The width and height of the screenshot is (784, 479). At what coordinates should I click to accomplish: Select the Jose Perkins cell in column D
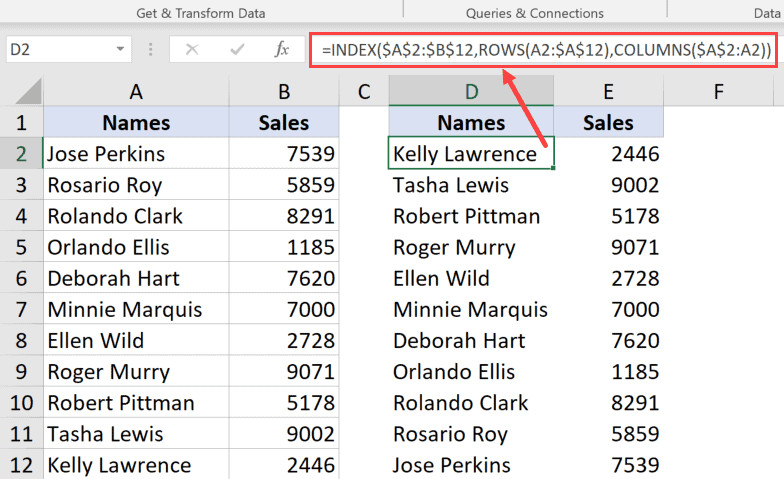click(x=471, y=465)
